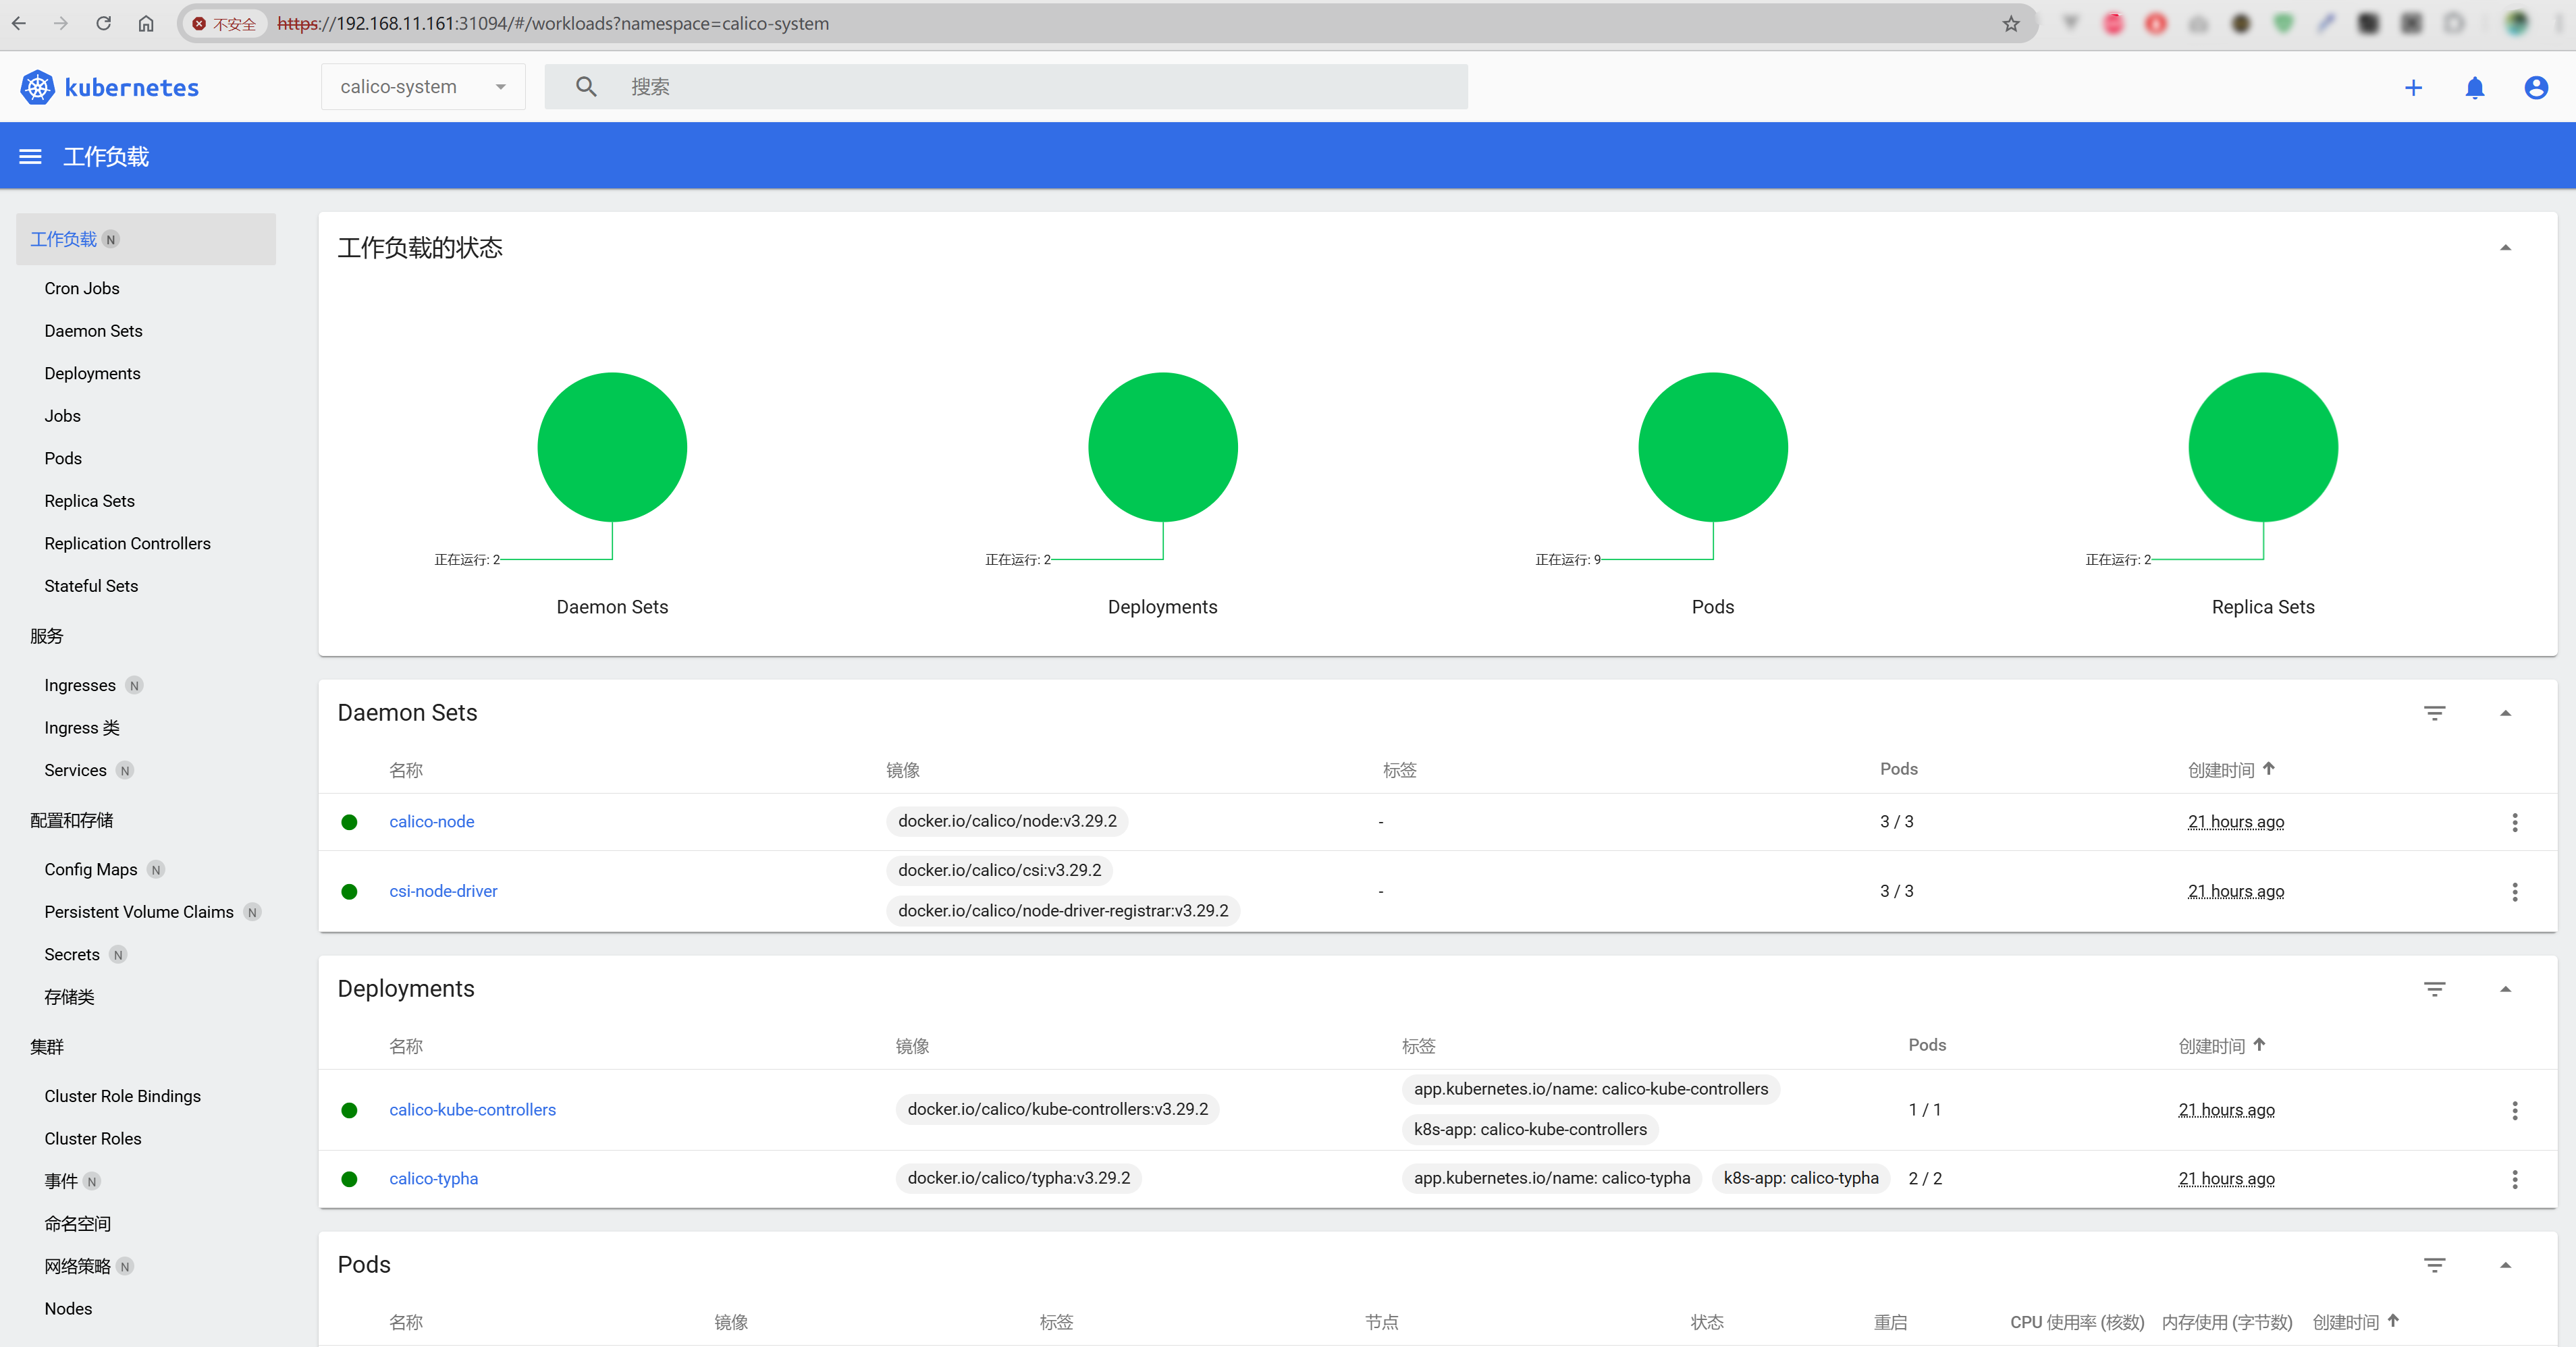Screen dimensions: 2576x1347
Task: Open the user account icon
Action: pyautogui.click(x=2536, y=88)
